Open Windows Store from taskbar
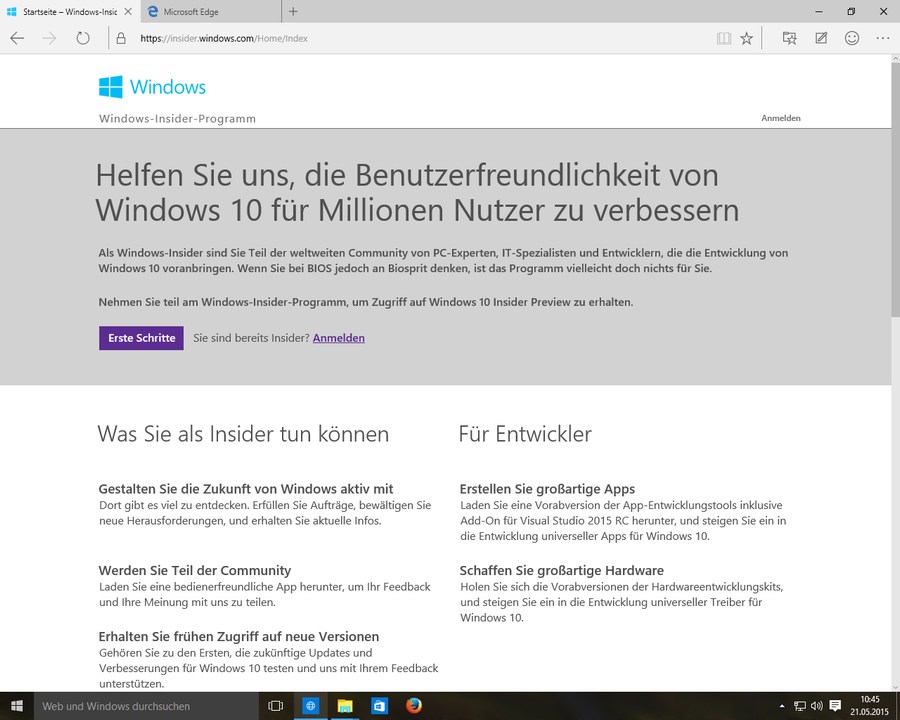Viewport: 900px width, 720px height. (379, 706)
